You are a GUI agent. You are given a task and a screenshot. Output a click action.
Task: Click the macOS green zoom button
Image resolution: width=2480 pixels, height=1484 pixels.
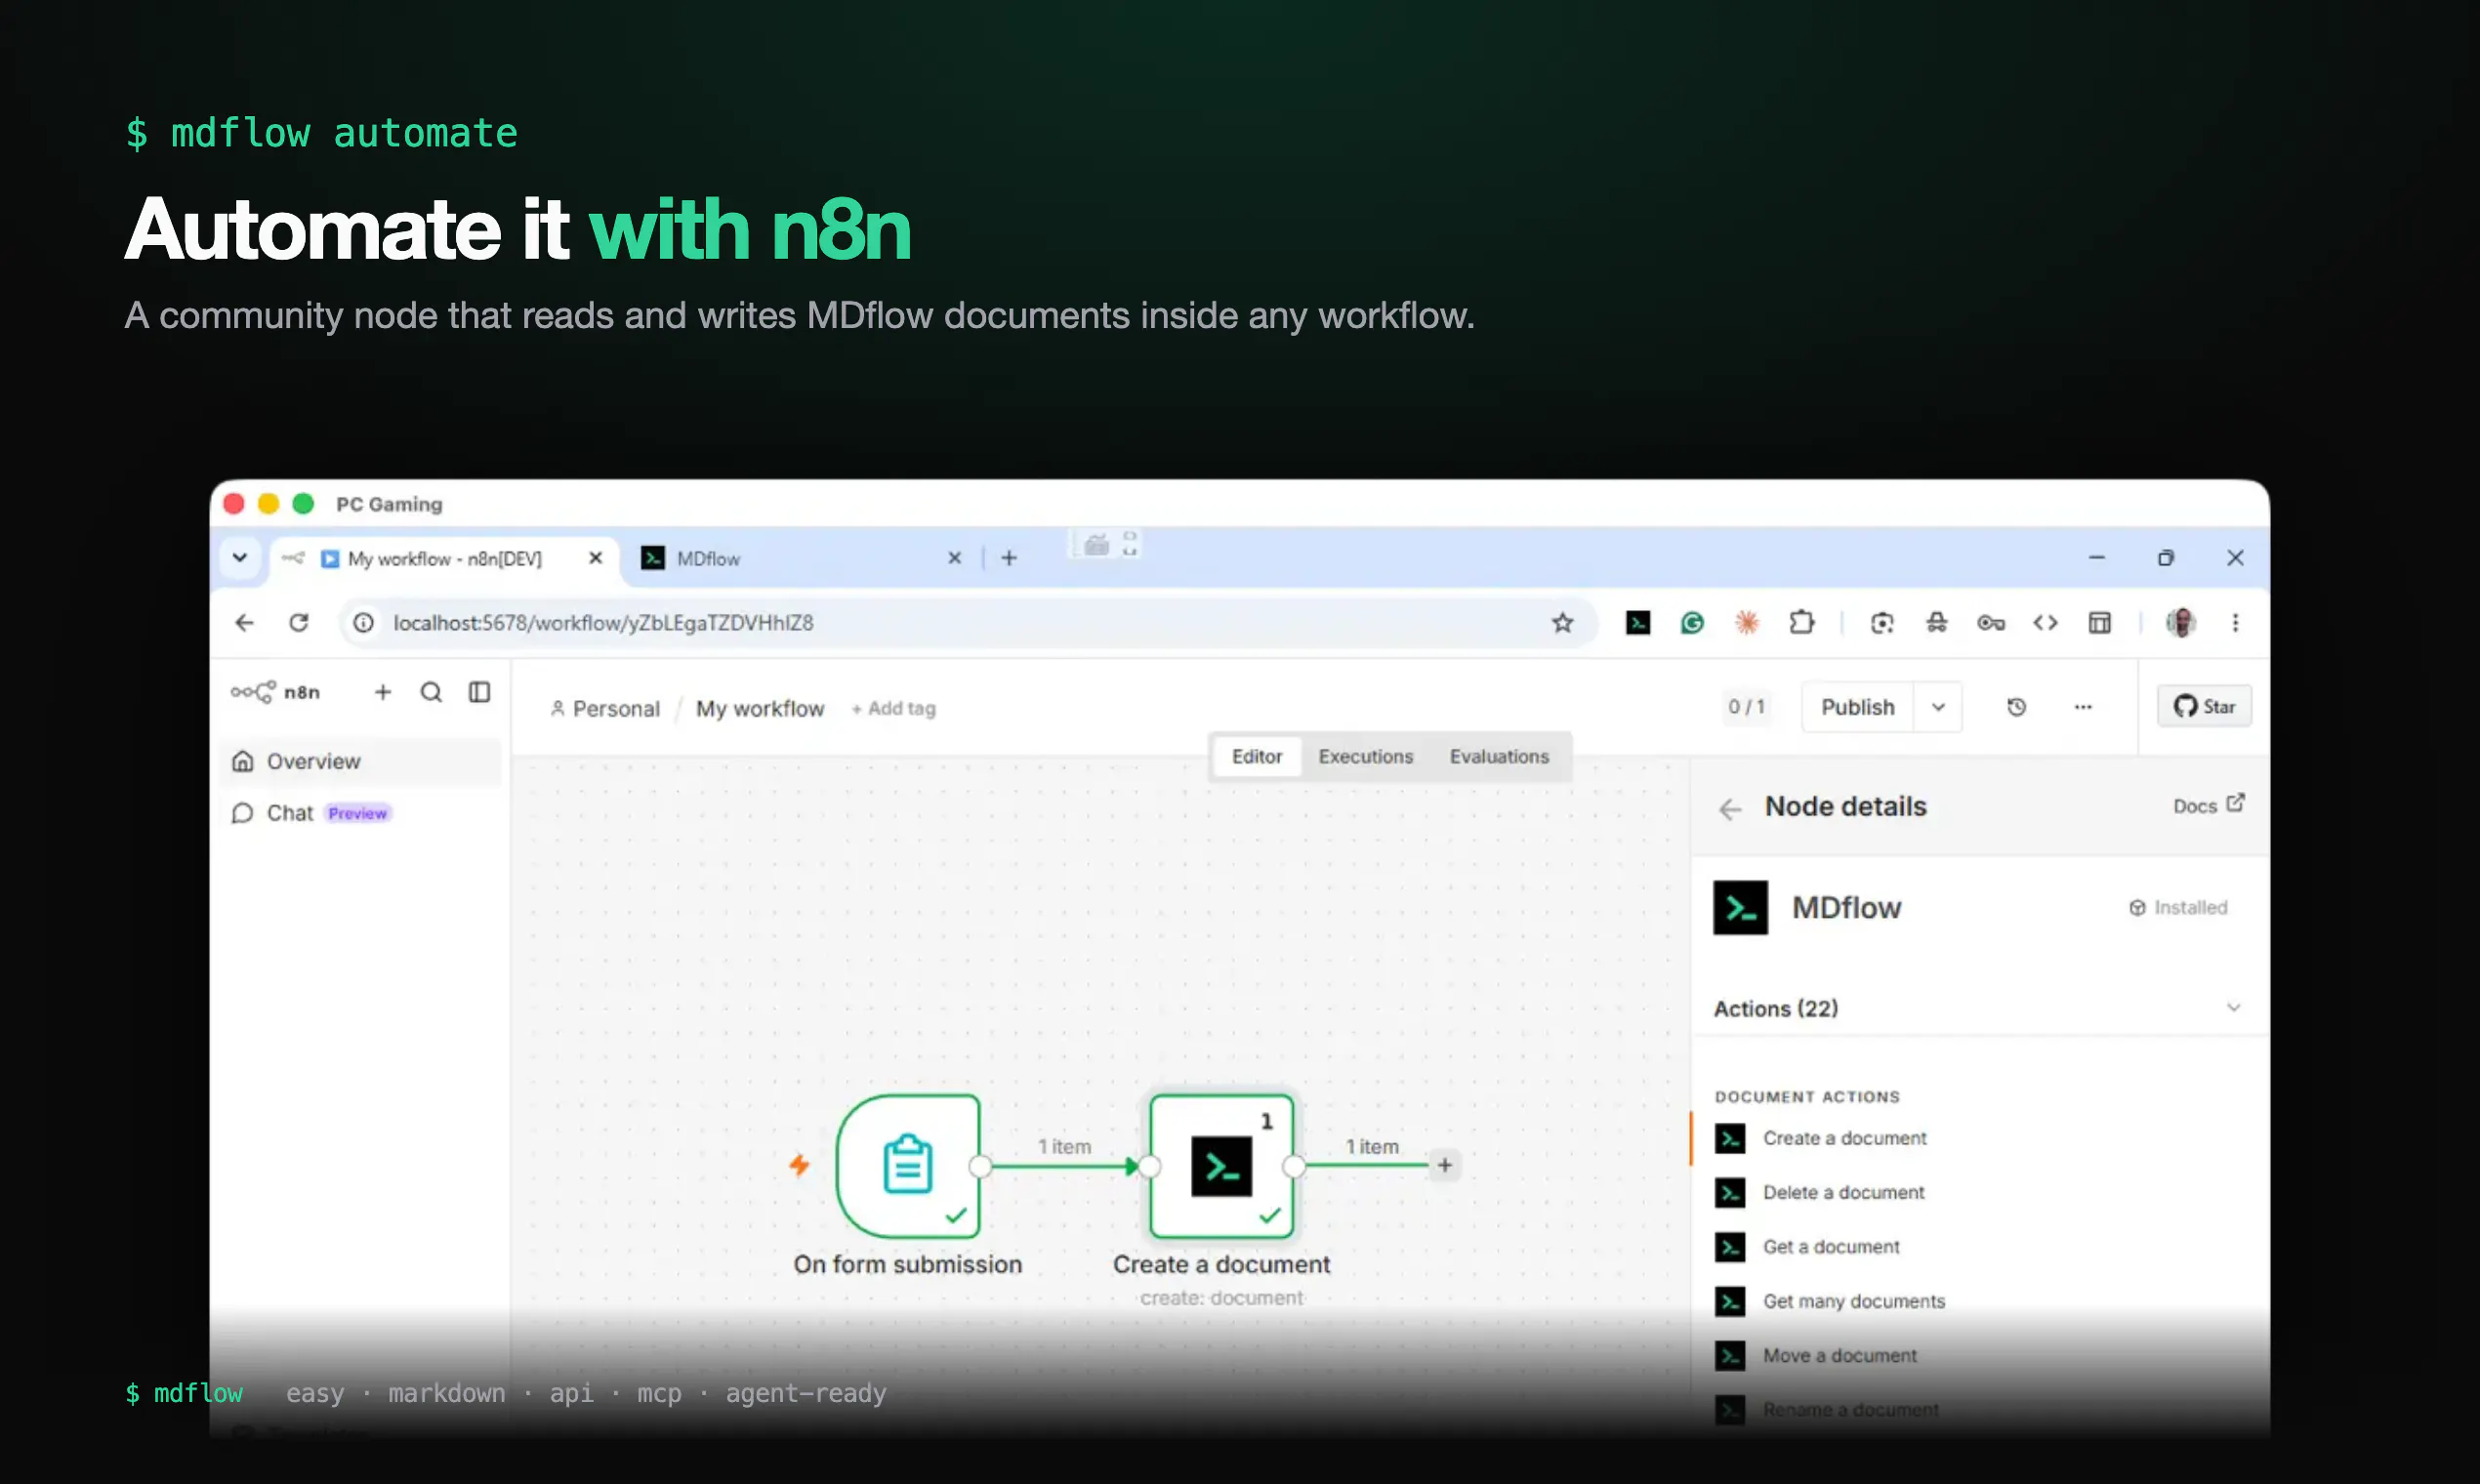(x=303, y=503)
